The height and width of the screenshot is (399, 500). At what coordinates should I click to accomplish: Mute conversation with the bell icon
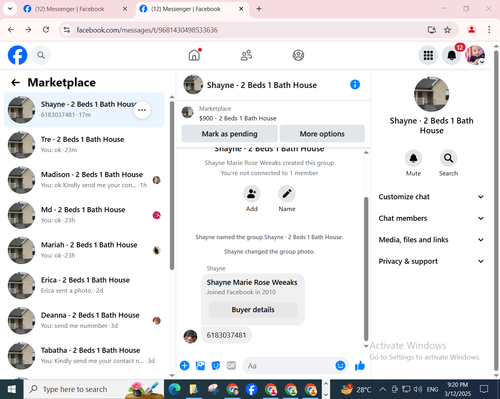click(413, 158)
